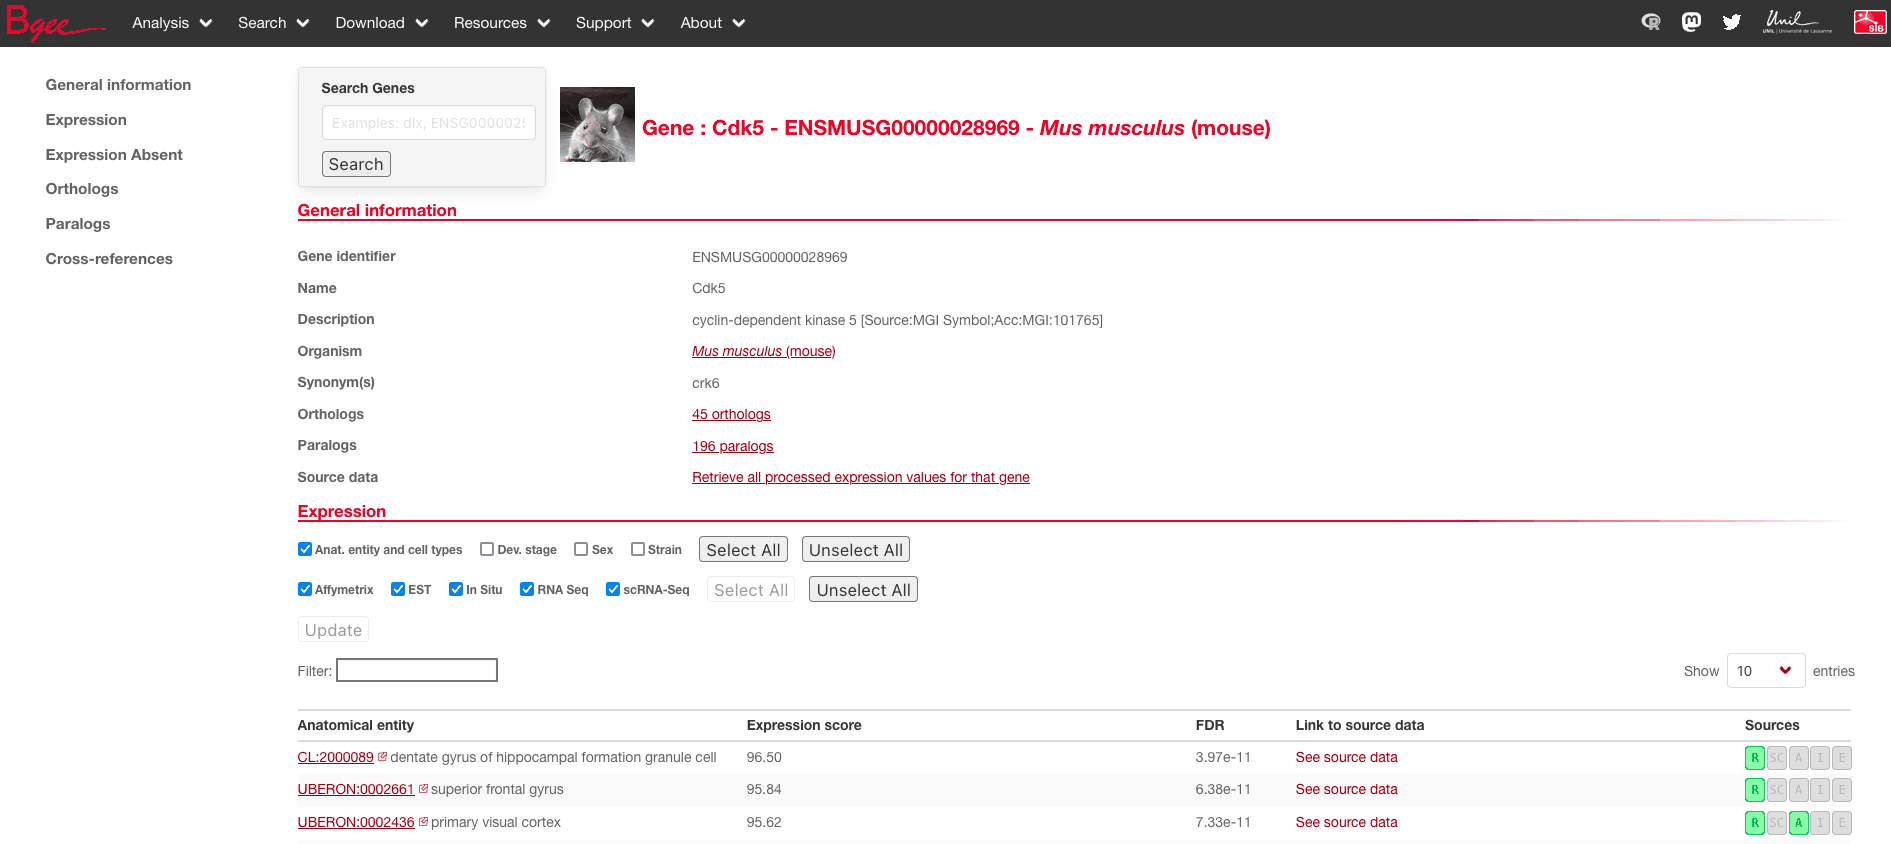The height and width of the screenshot is (844, 1891).
Task: Open external link icon beside CL:2000089
Action: pyautogui.click(x=383, y=757)
